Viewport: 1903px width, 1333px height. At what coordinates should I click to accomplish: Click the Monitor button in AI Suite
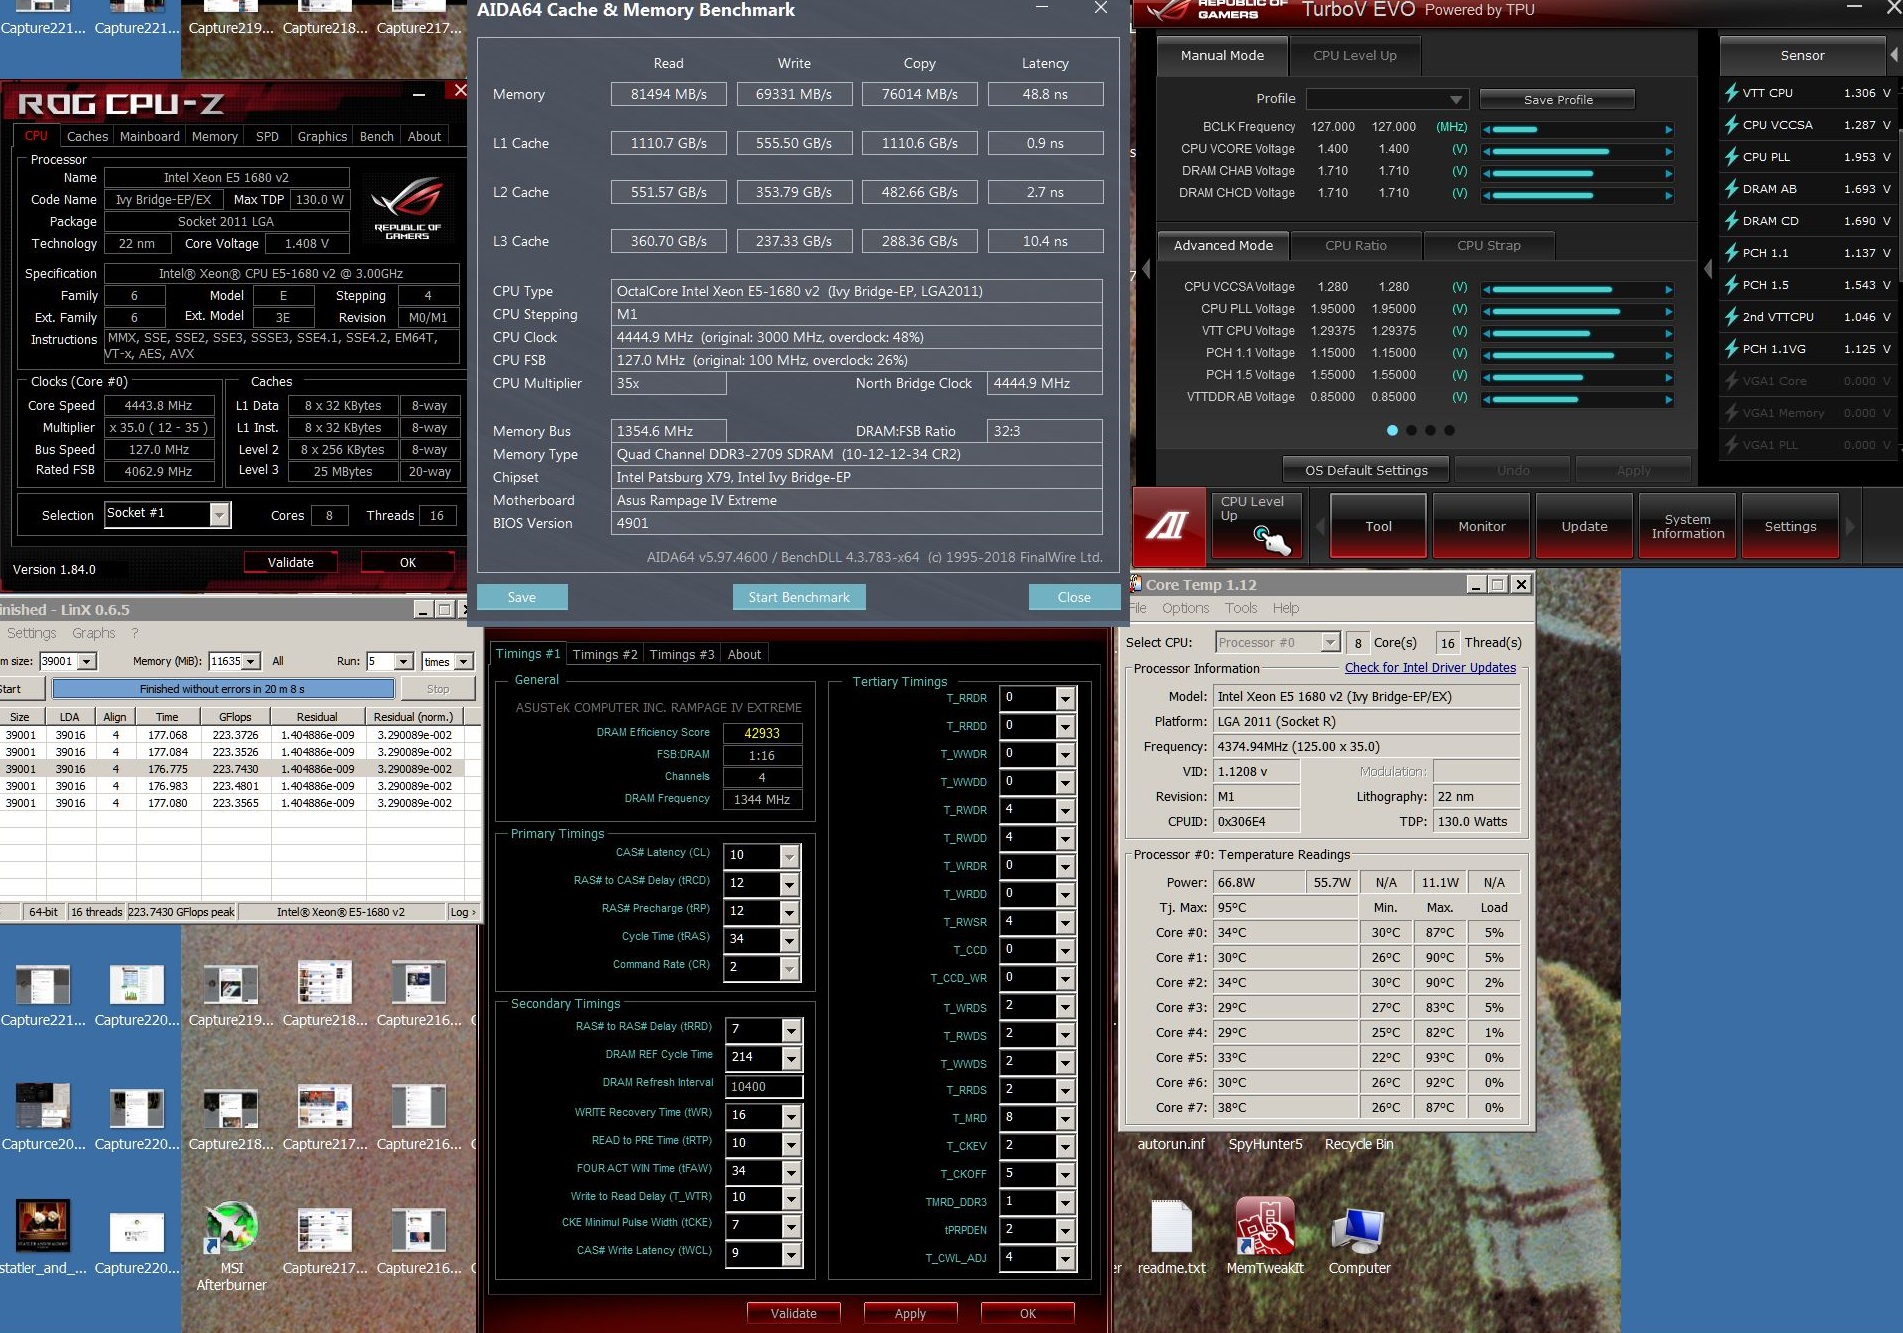point(1481,526)
